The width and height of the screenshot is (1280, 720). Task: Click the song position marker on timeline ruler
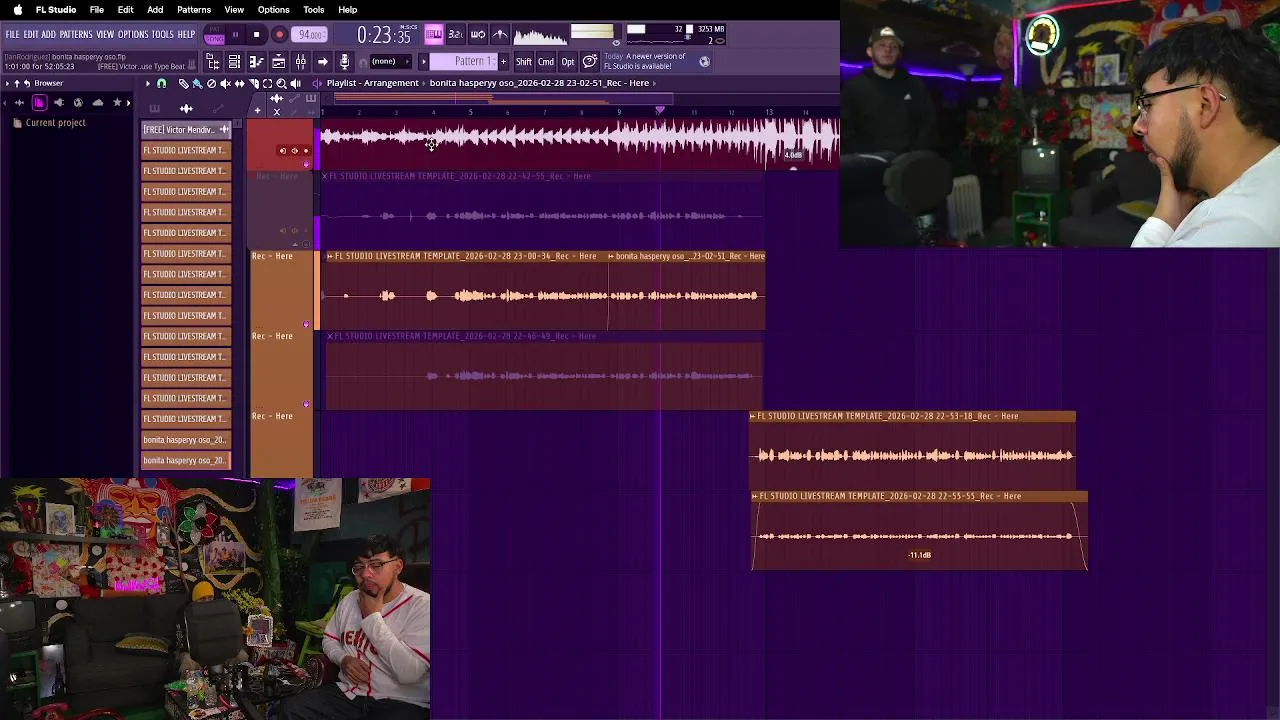coord(660,110)
